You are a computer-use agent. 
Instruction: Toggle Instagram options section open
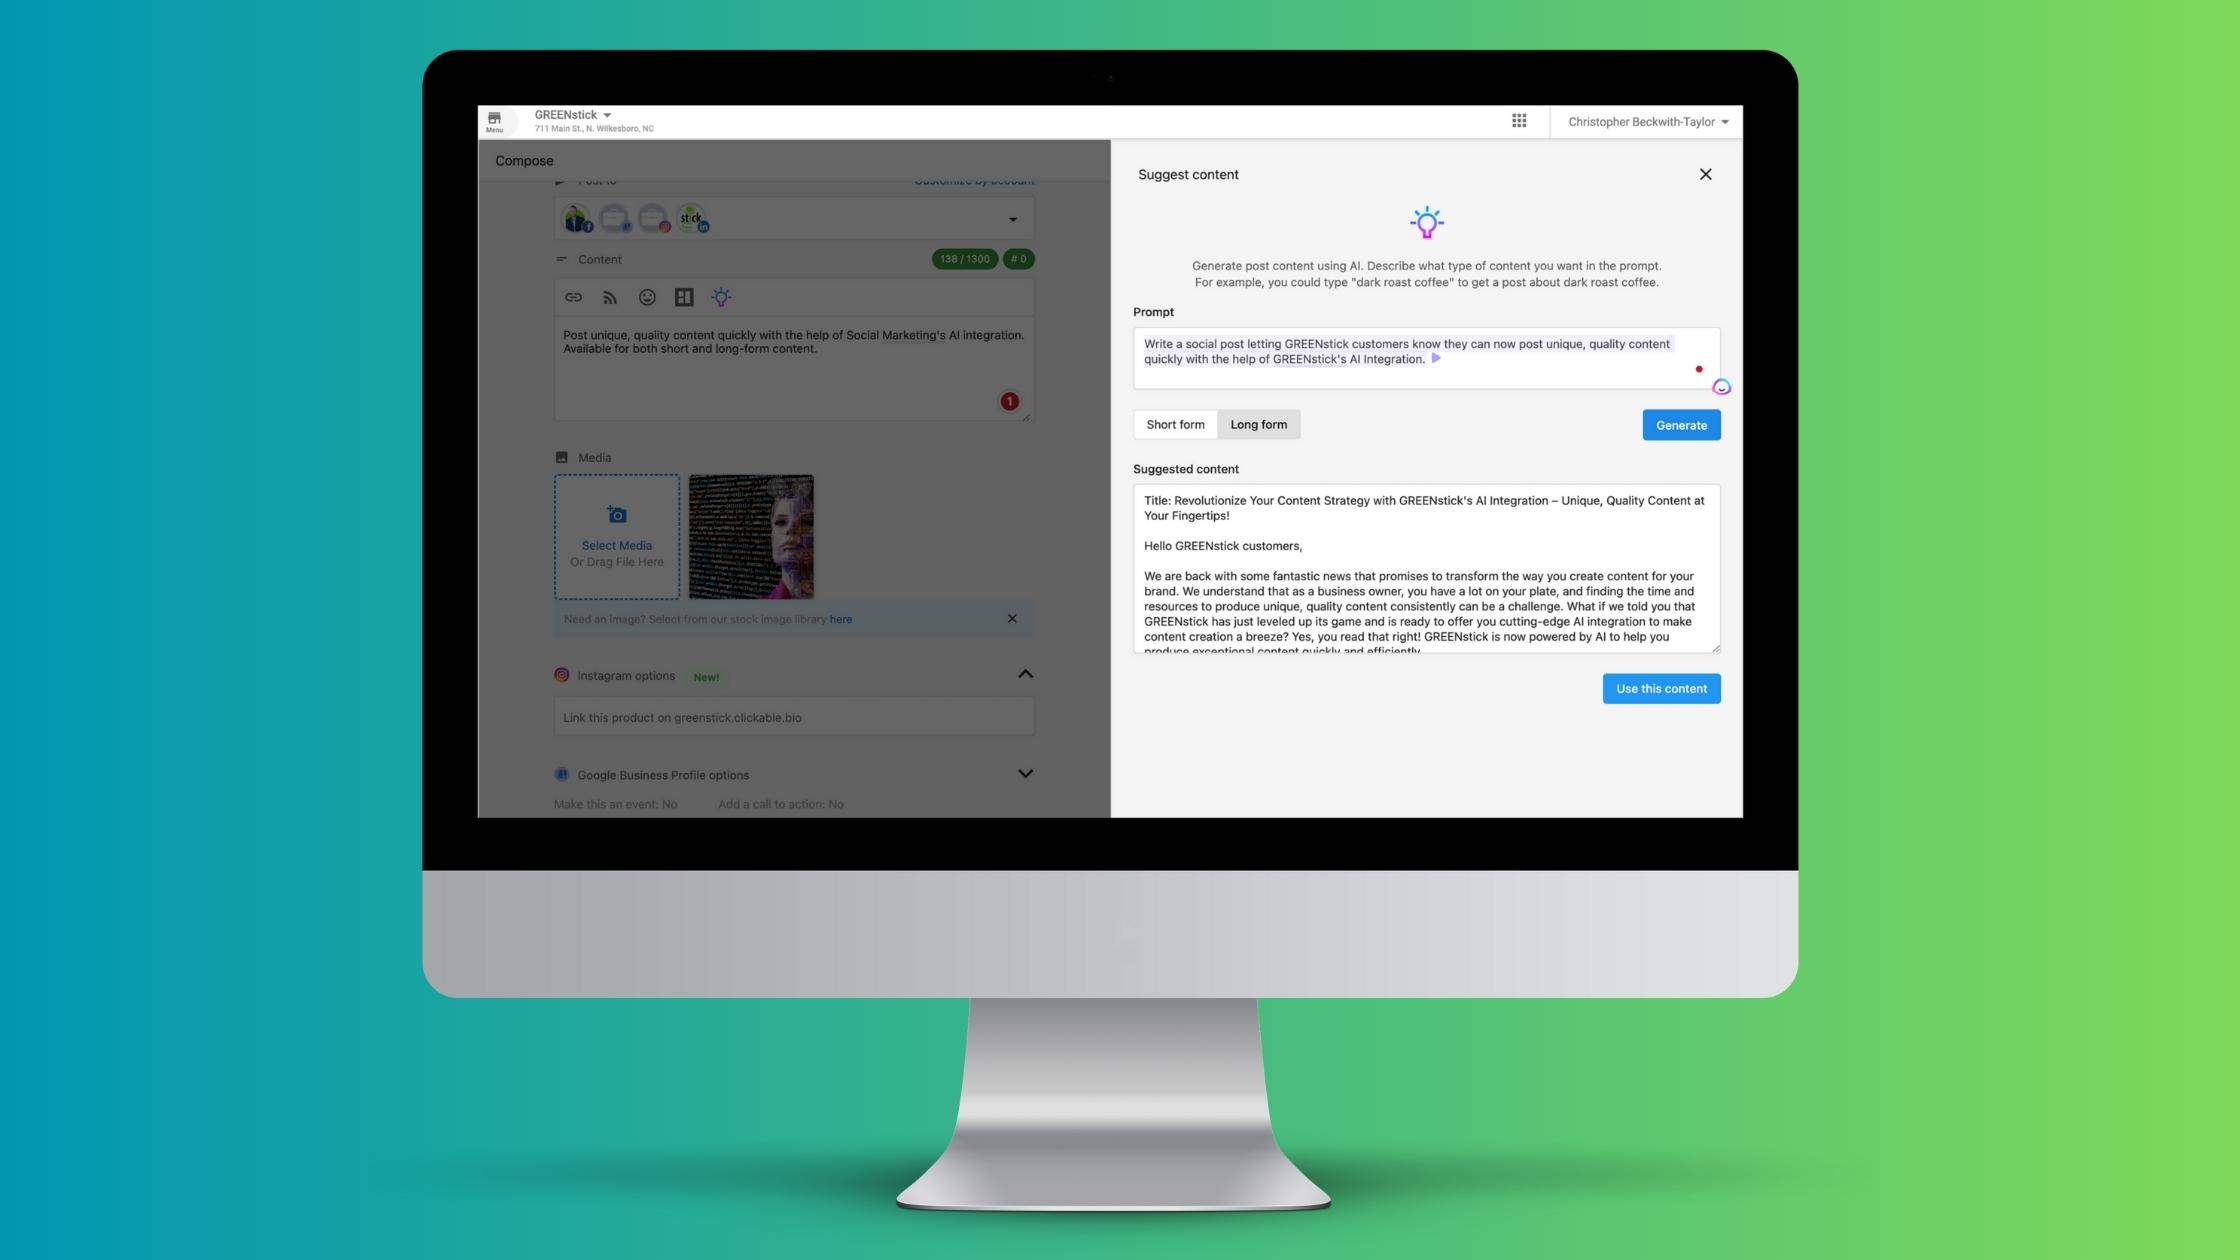[1028, 674]
